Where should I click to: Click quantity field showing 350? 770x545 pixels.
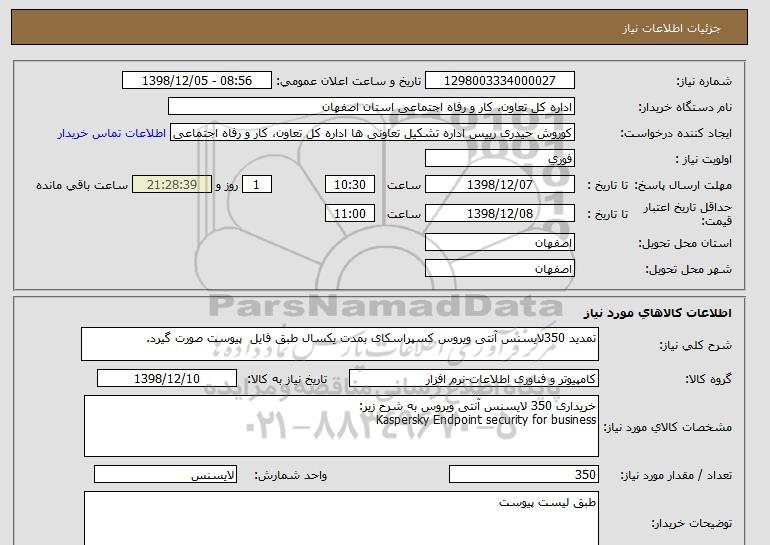[523, 475]
